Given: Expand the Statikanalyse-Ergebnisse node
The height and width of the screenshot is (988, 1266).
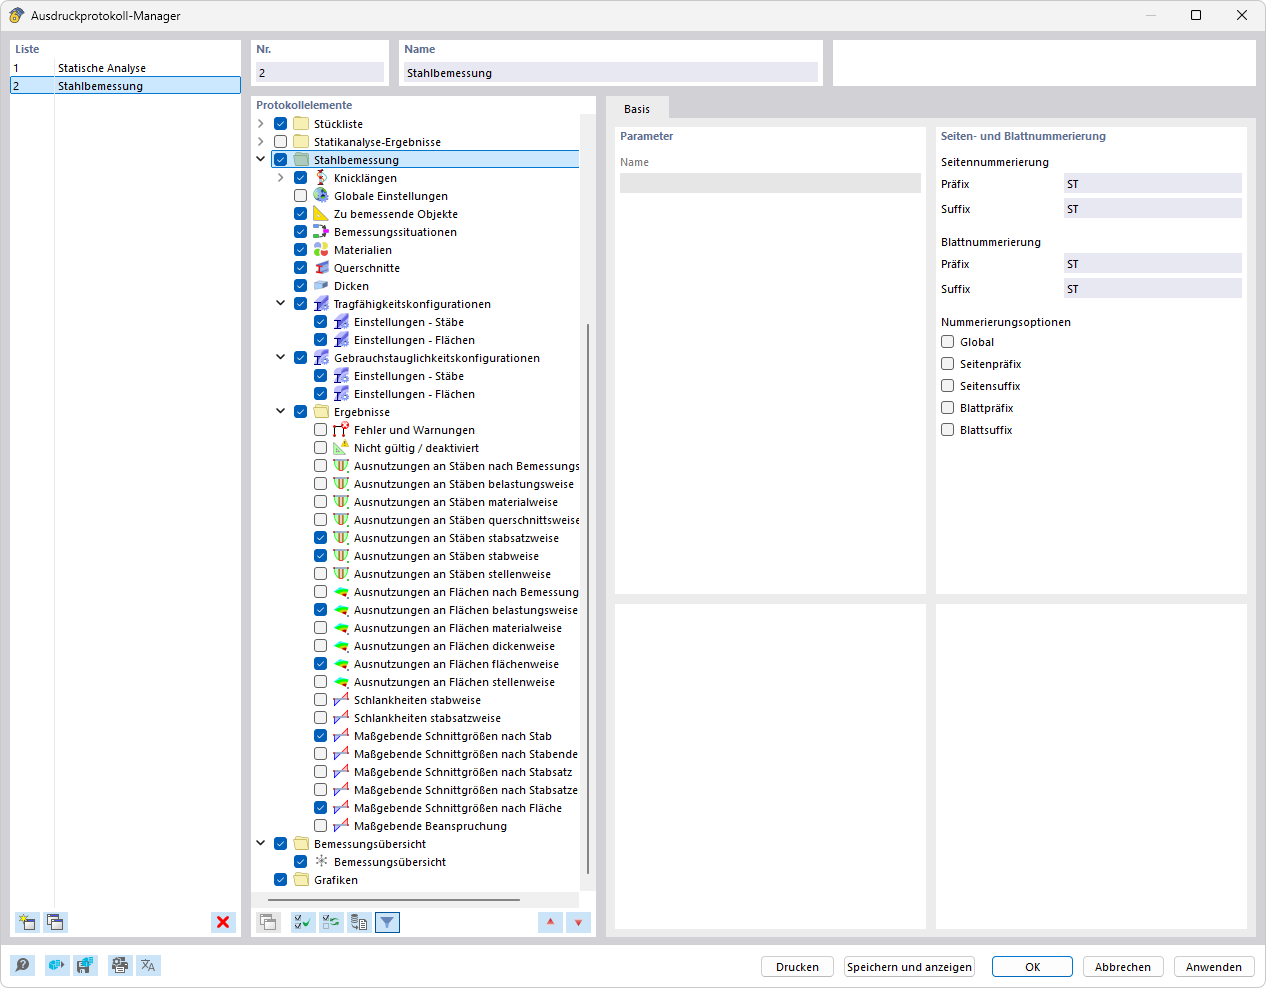Looking at the screenshot, I should click(x=261, y=142).
